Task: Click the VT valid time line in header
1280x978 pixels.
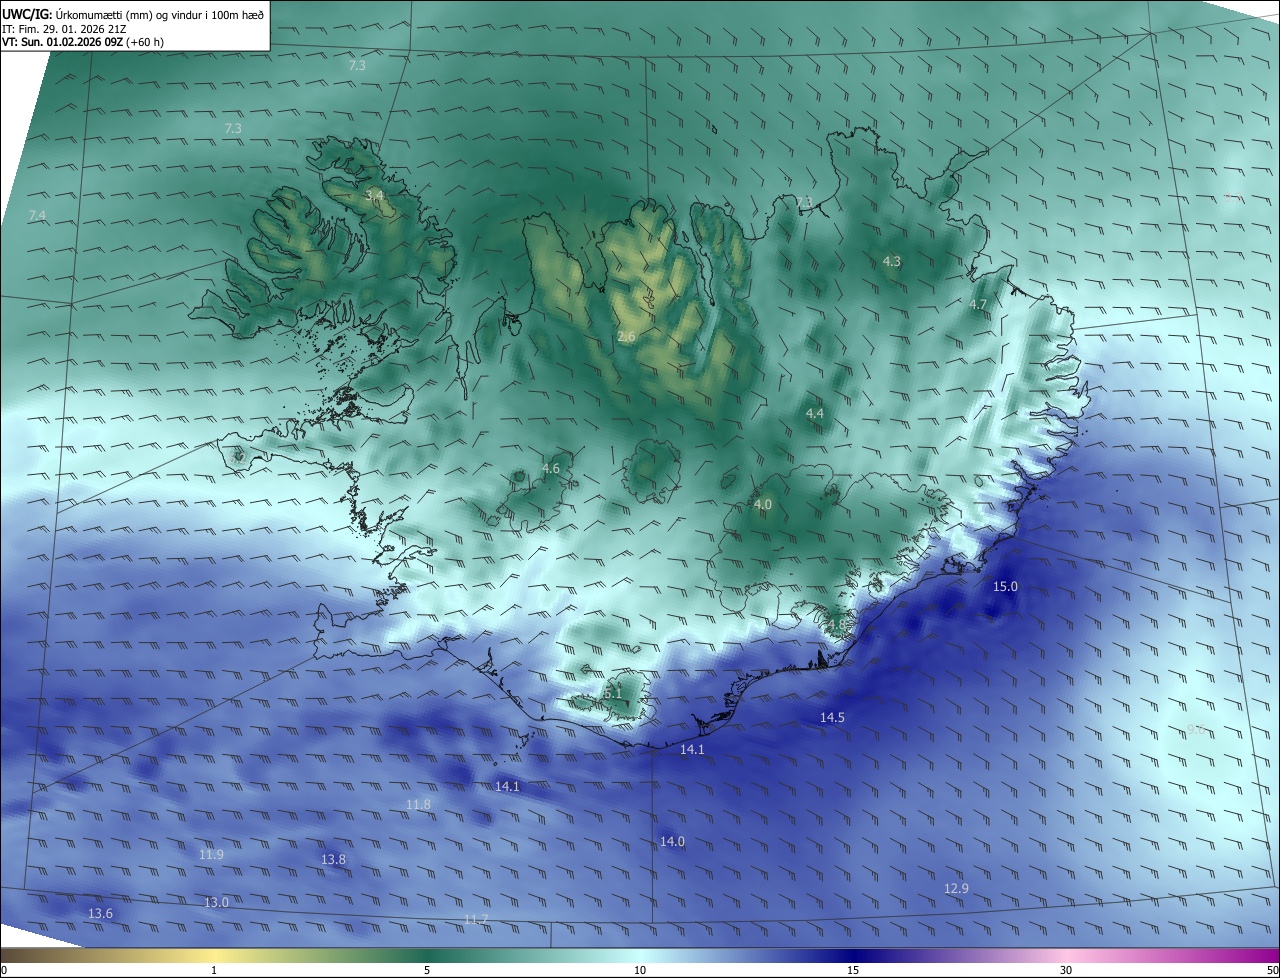Action: point(83,42)
